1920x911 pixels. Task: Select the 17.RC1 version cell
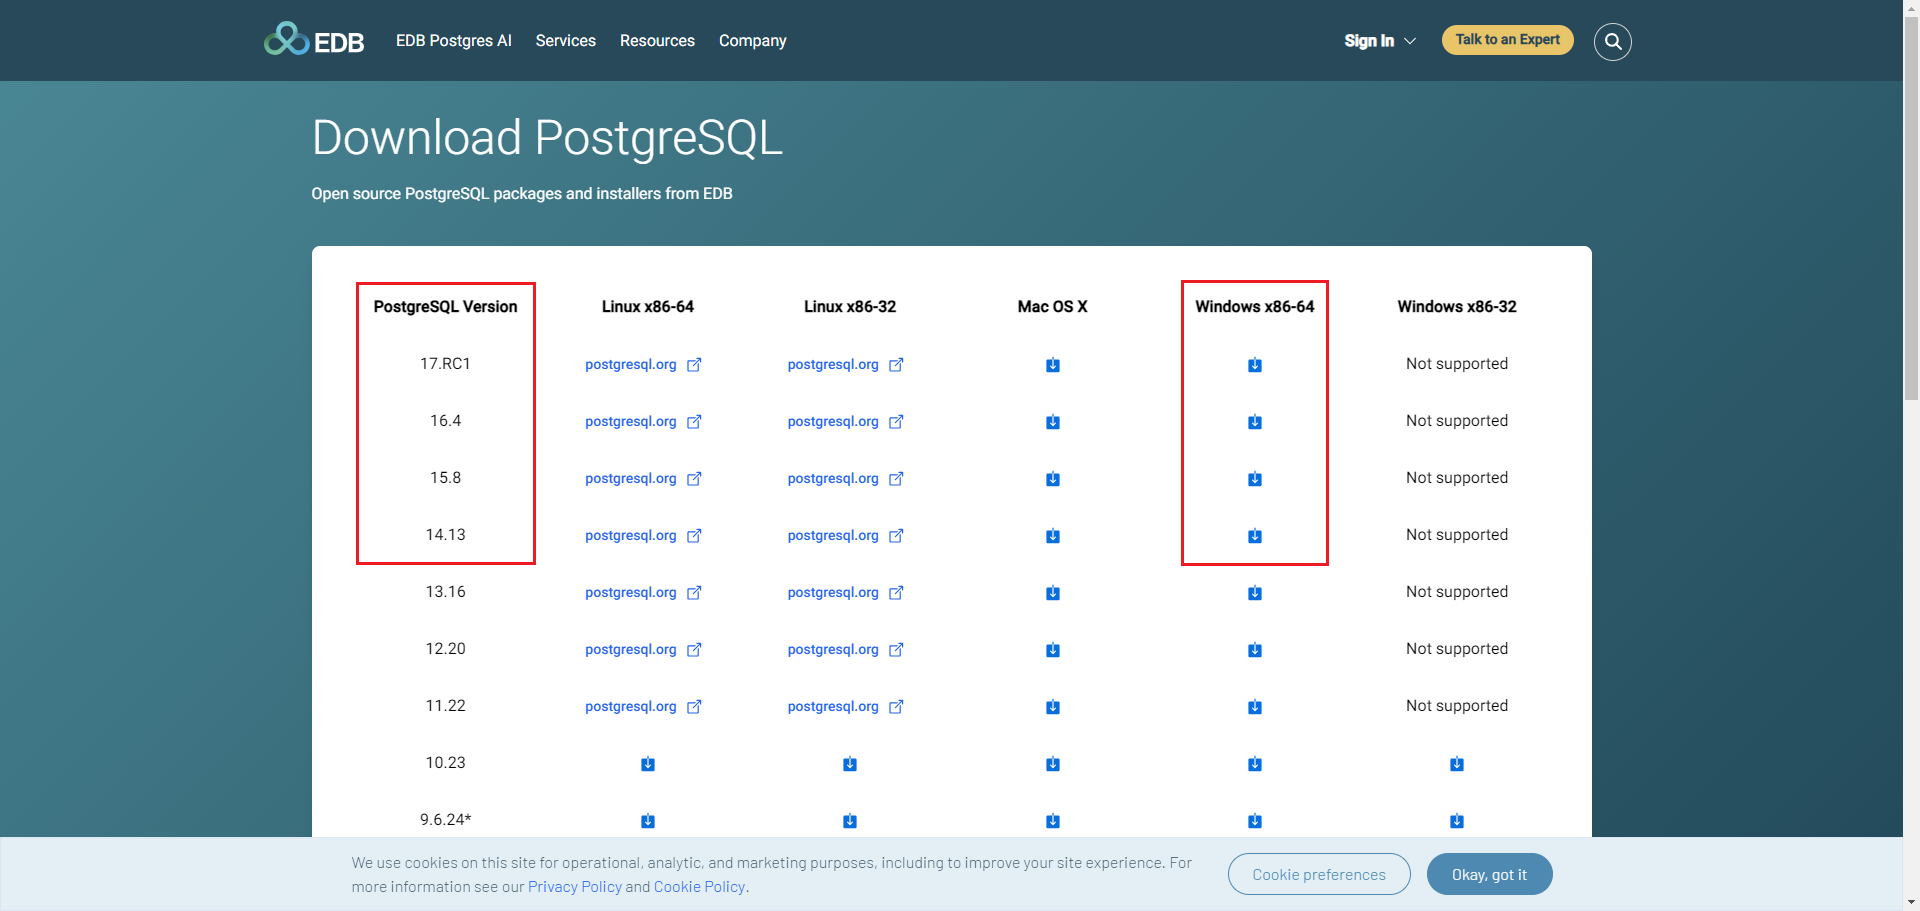point(445,364)
